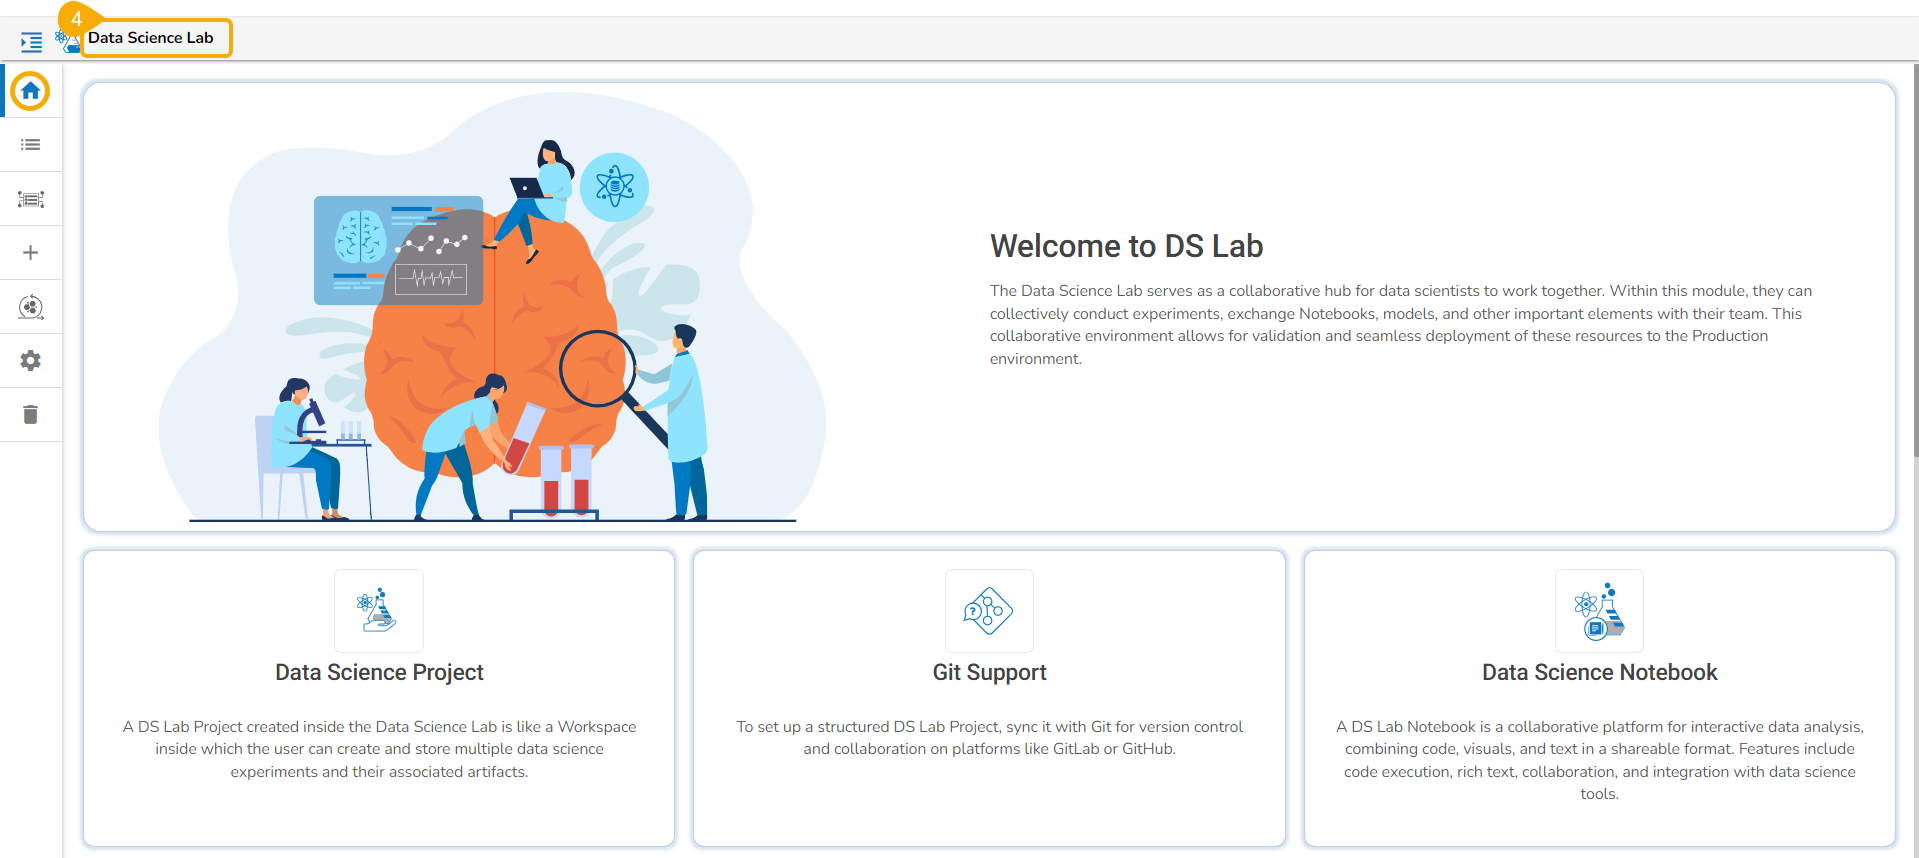Open the Git Support heading
The height and width of the screenshot is (858, 1919).
[989, 672]
